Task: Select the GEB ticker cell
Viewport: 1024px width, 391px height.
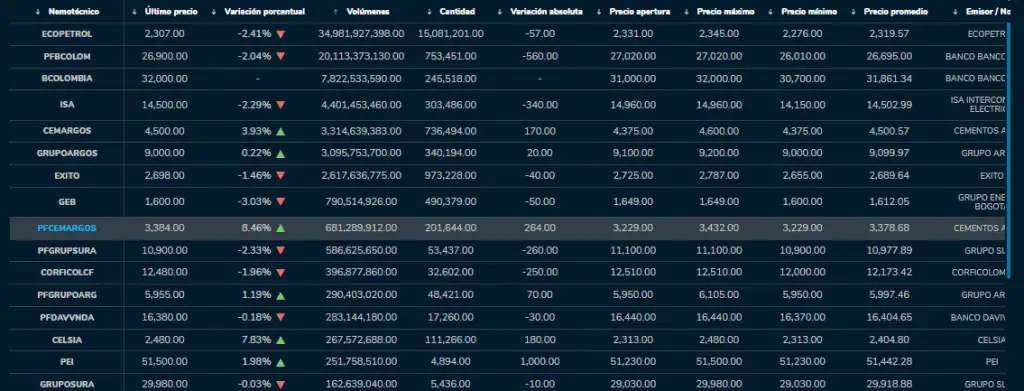Action: [67, 202]
